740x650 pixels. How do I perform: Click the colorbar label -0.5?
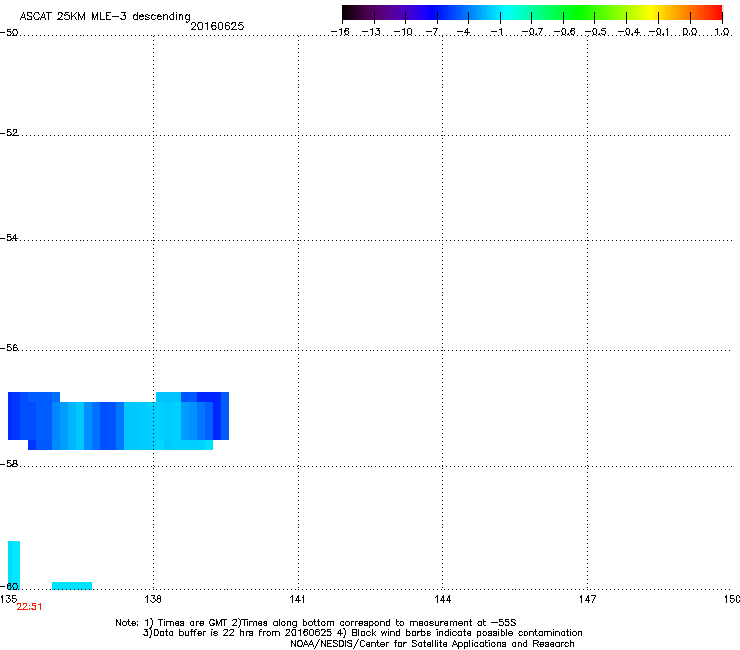[x=595, y=32]
